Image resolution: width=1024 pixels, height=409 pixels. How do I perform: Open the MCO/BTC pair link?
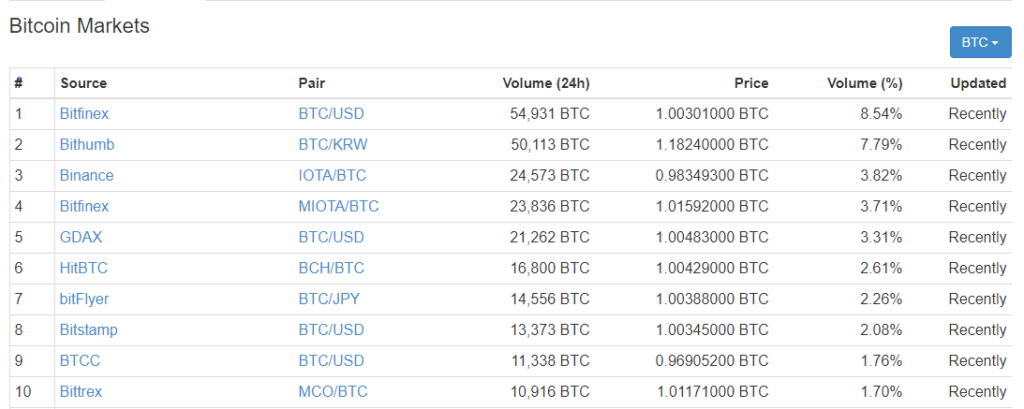(333, 392)
